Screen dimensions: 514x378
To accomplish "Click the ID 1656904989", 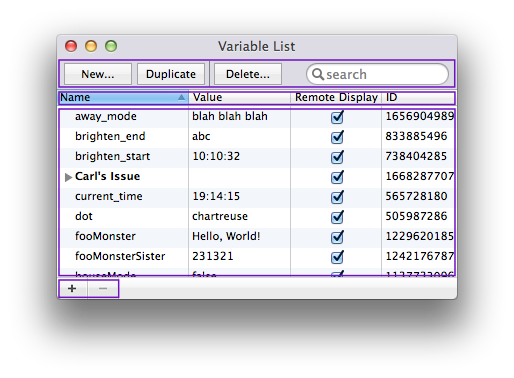I will click(x=420, y=116).
